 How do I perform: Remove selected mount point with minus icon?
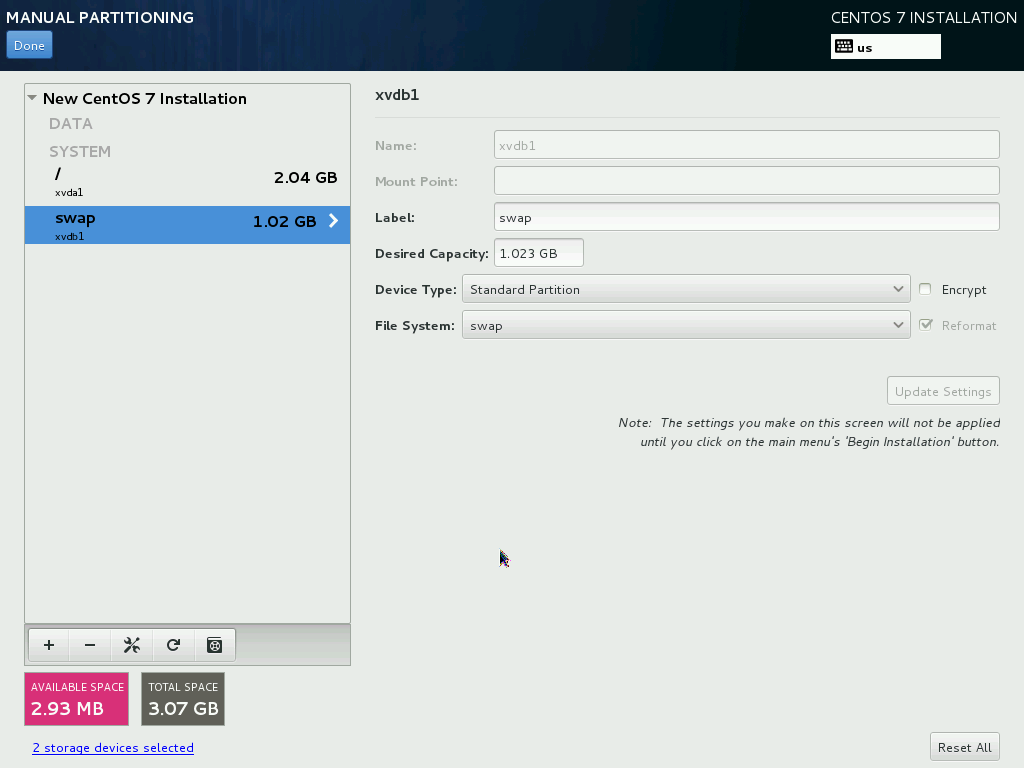(90, 645)
